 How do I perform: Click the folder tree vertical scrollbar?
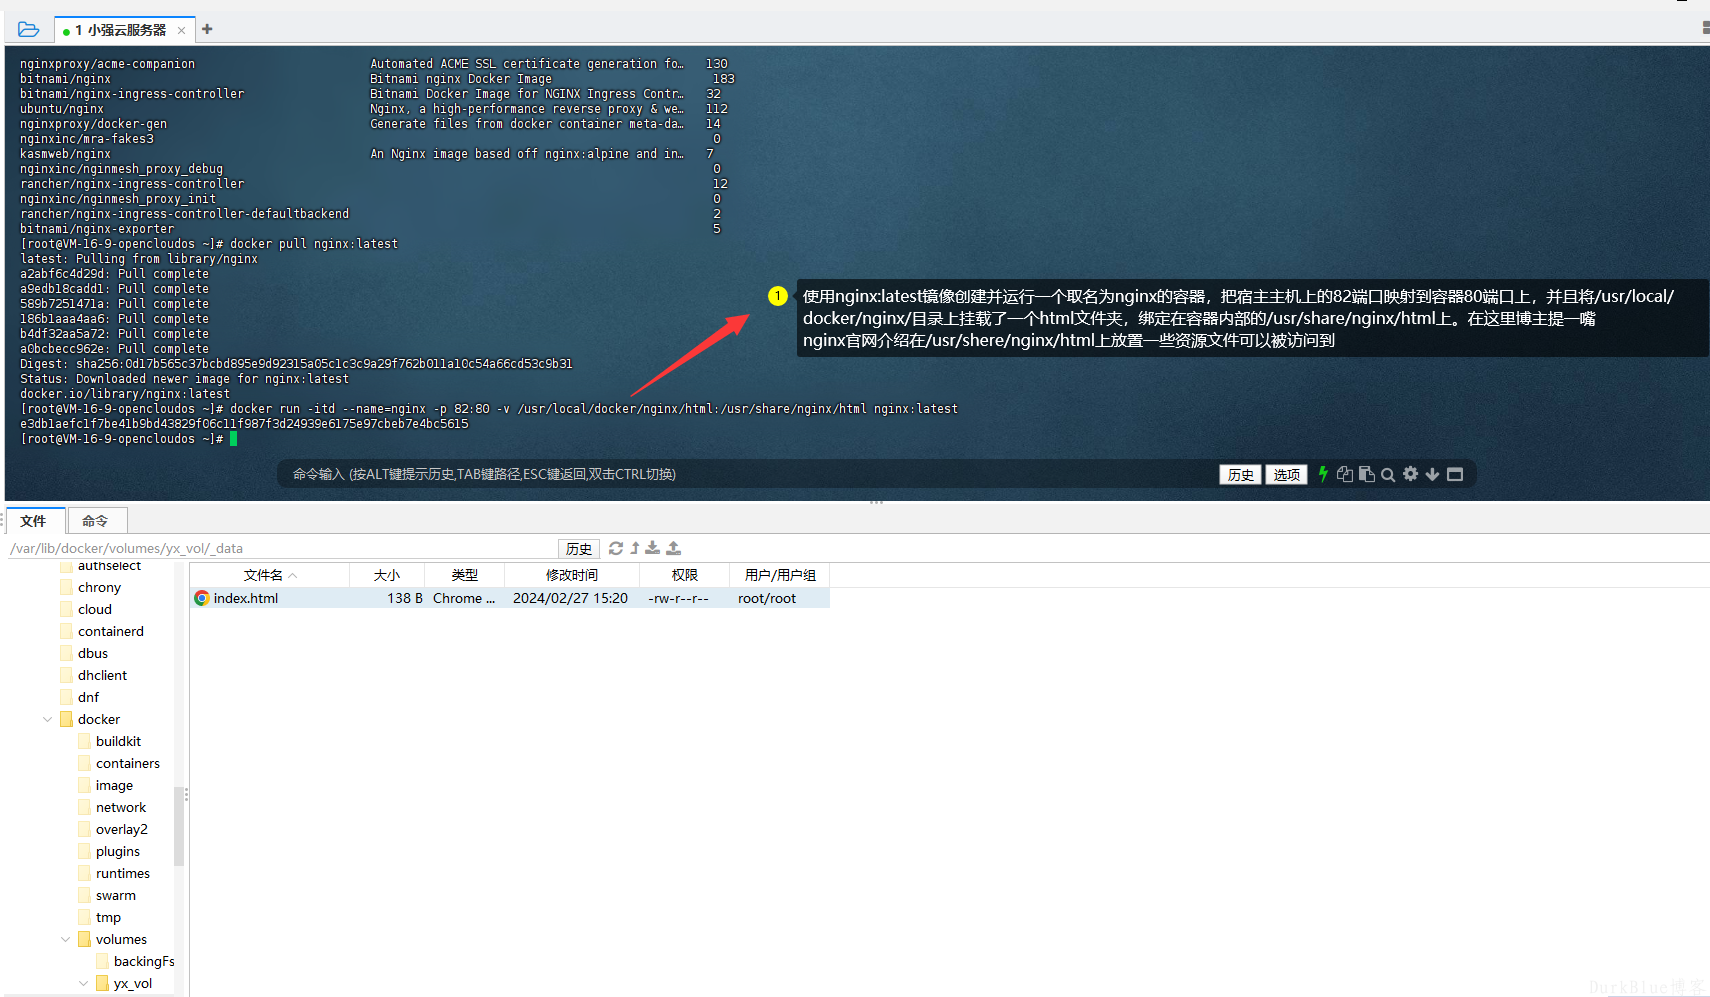tap(179, 825)
